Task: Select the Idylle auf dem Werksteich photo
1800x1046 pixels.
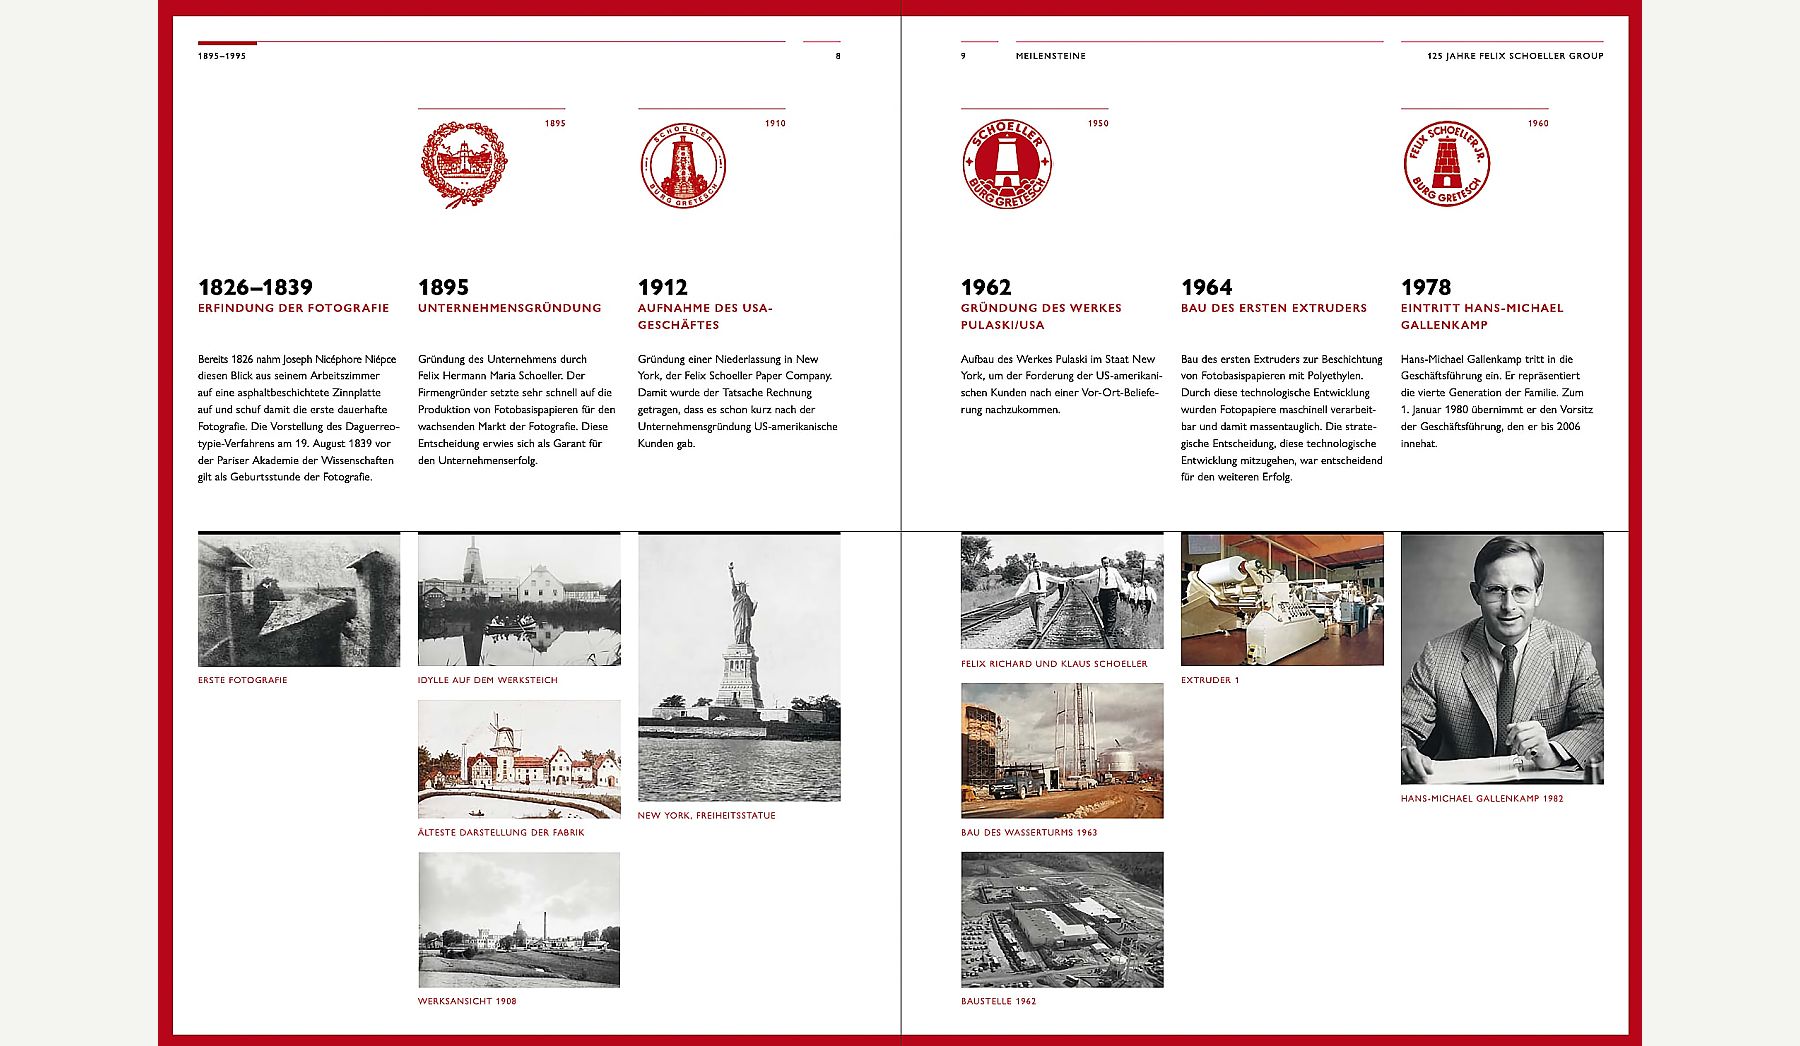Action: (x=519, y=600)
